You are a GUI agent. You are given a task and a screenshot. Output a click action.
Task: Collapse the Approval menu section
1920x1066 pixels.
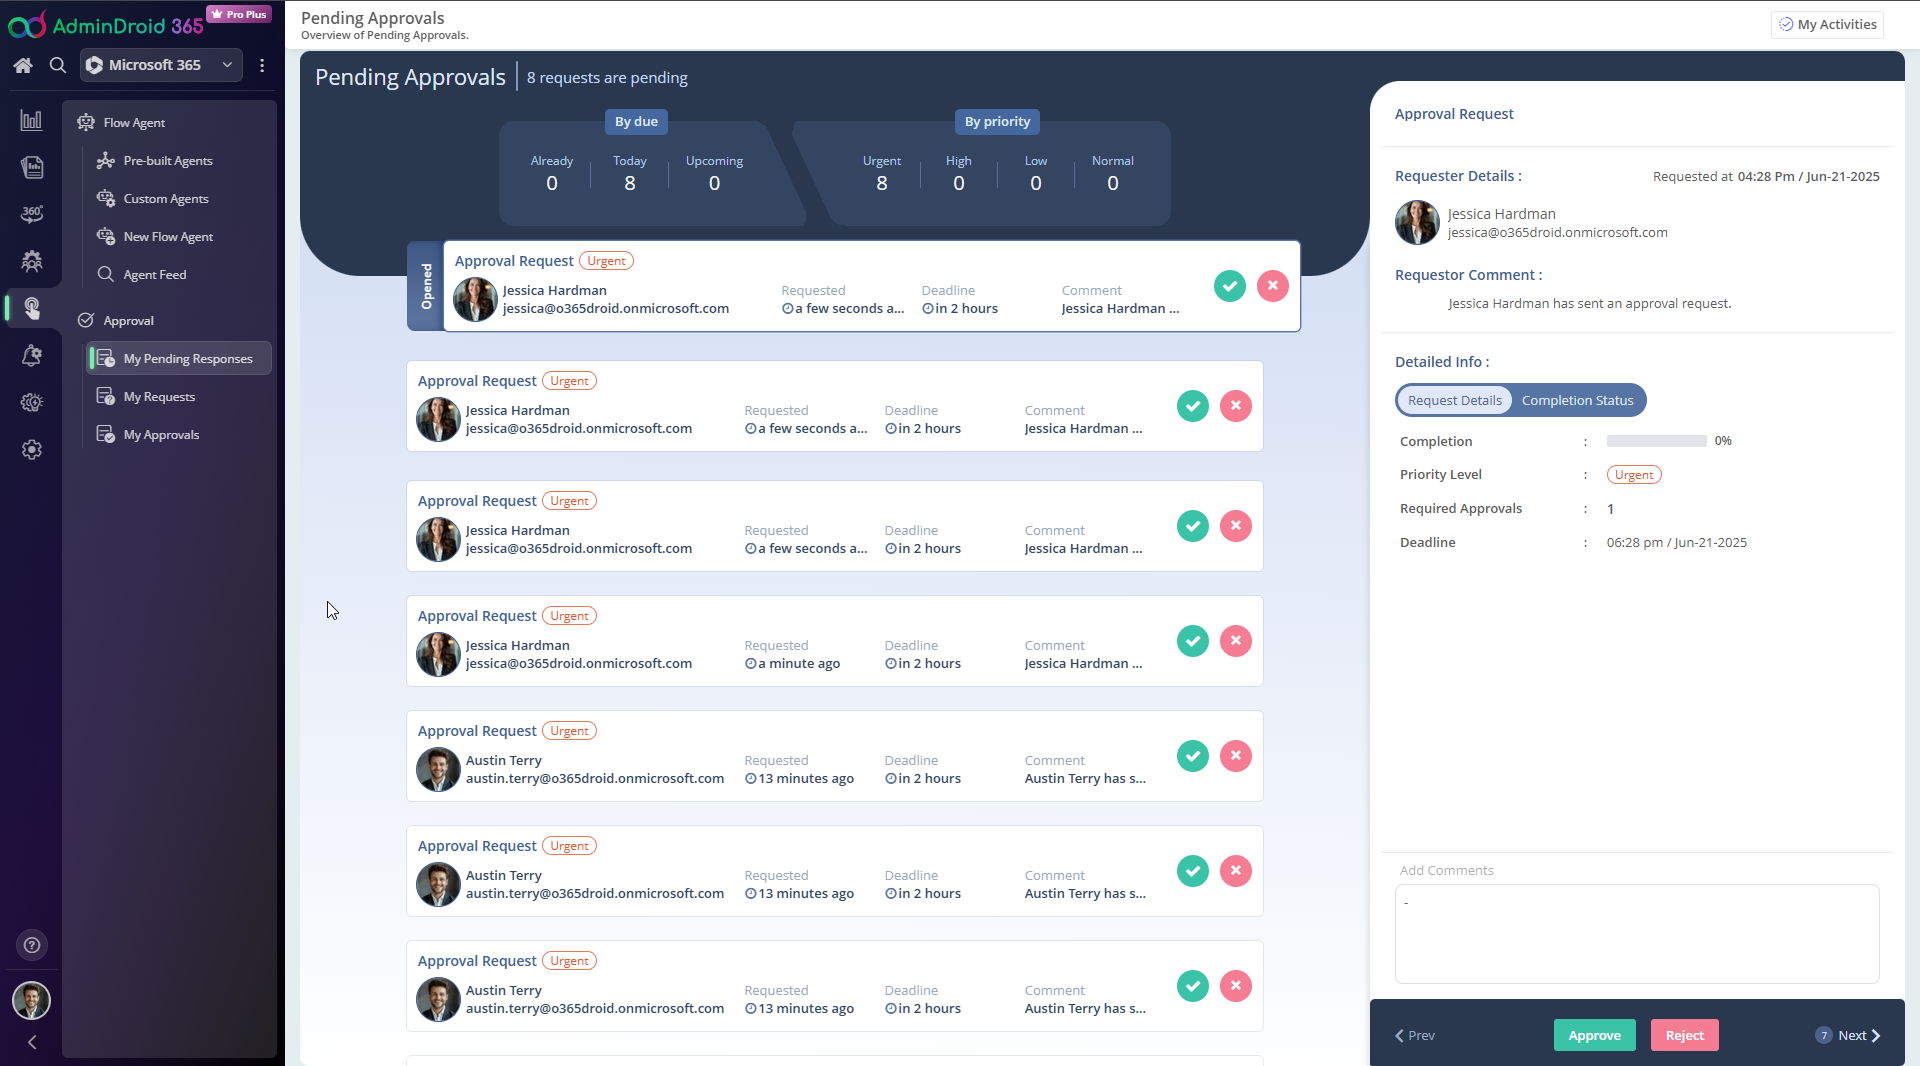click(128, 321)
